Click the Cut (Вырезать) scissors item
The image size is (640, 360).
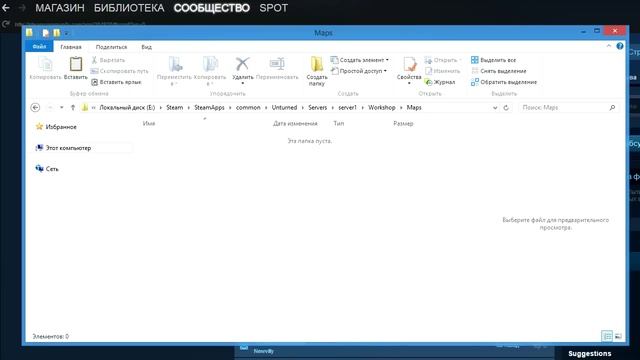point(108,60)
